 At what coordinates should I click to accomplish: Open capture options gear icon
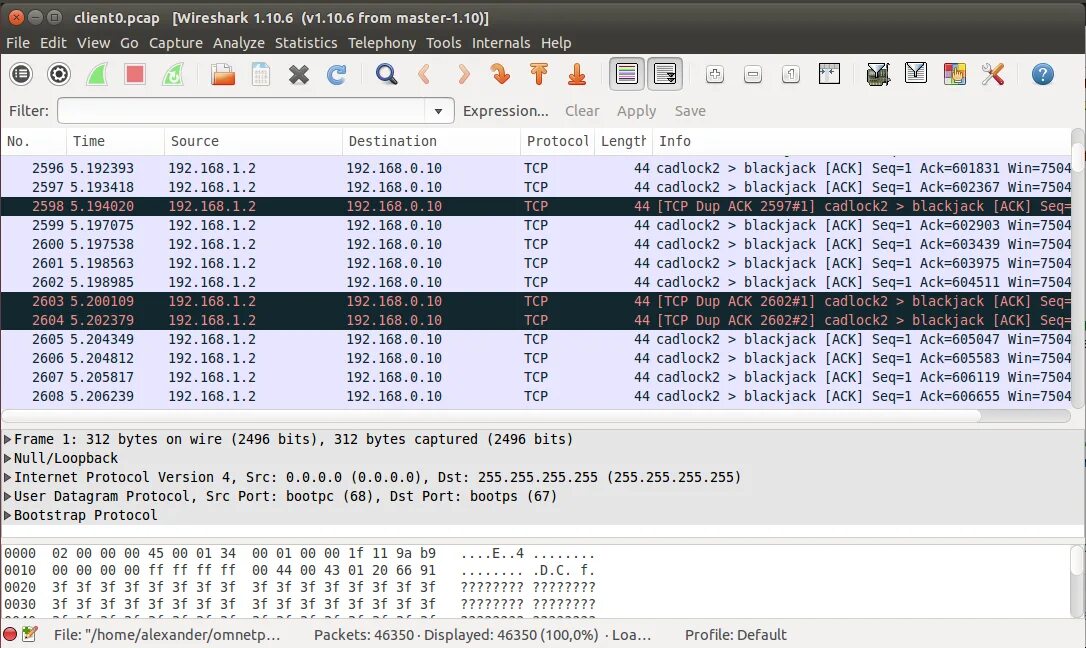(59, 74)
